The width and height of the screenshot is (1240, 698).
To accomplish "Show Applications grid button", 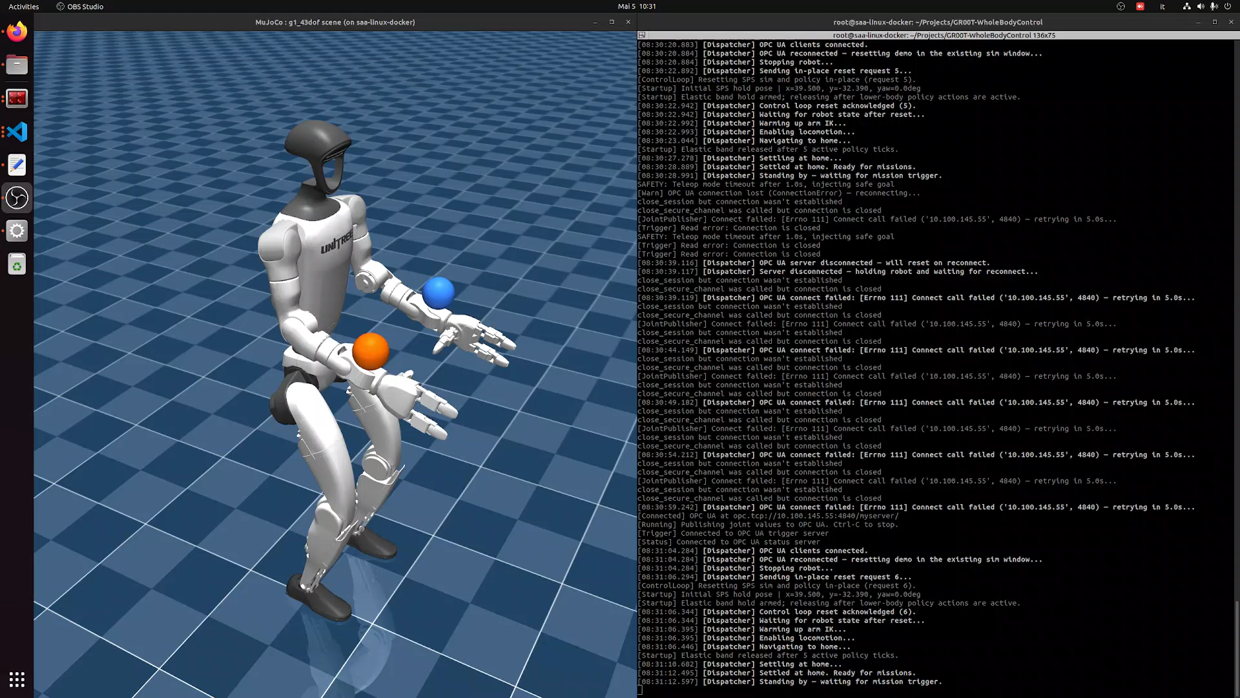I will tap(17, 679).
